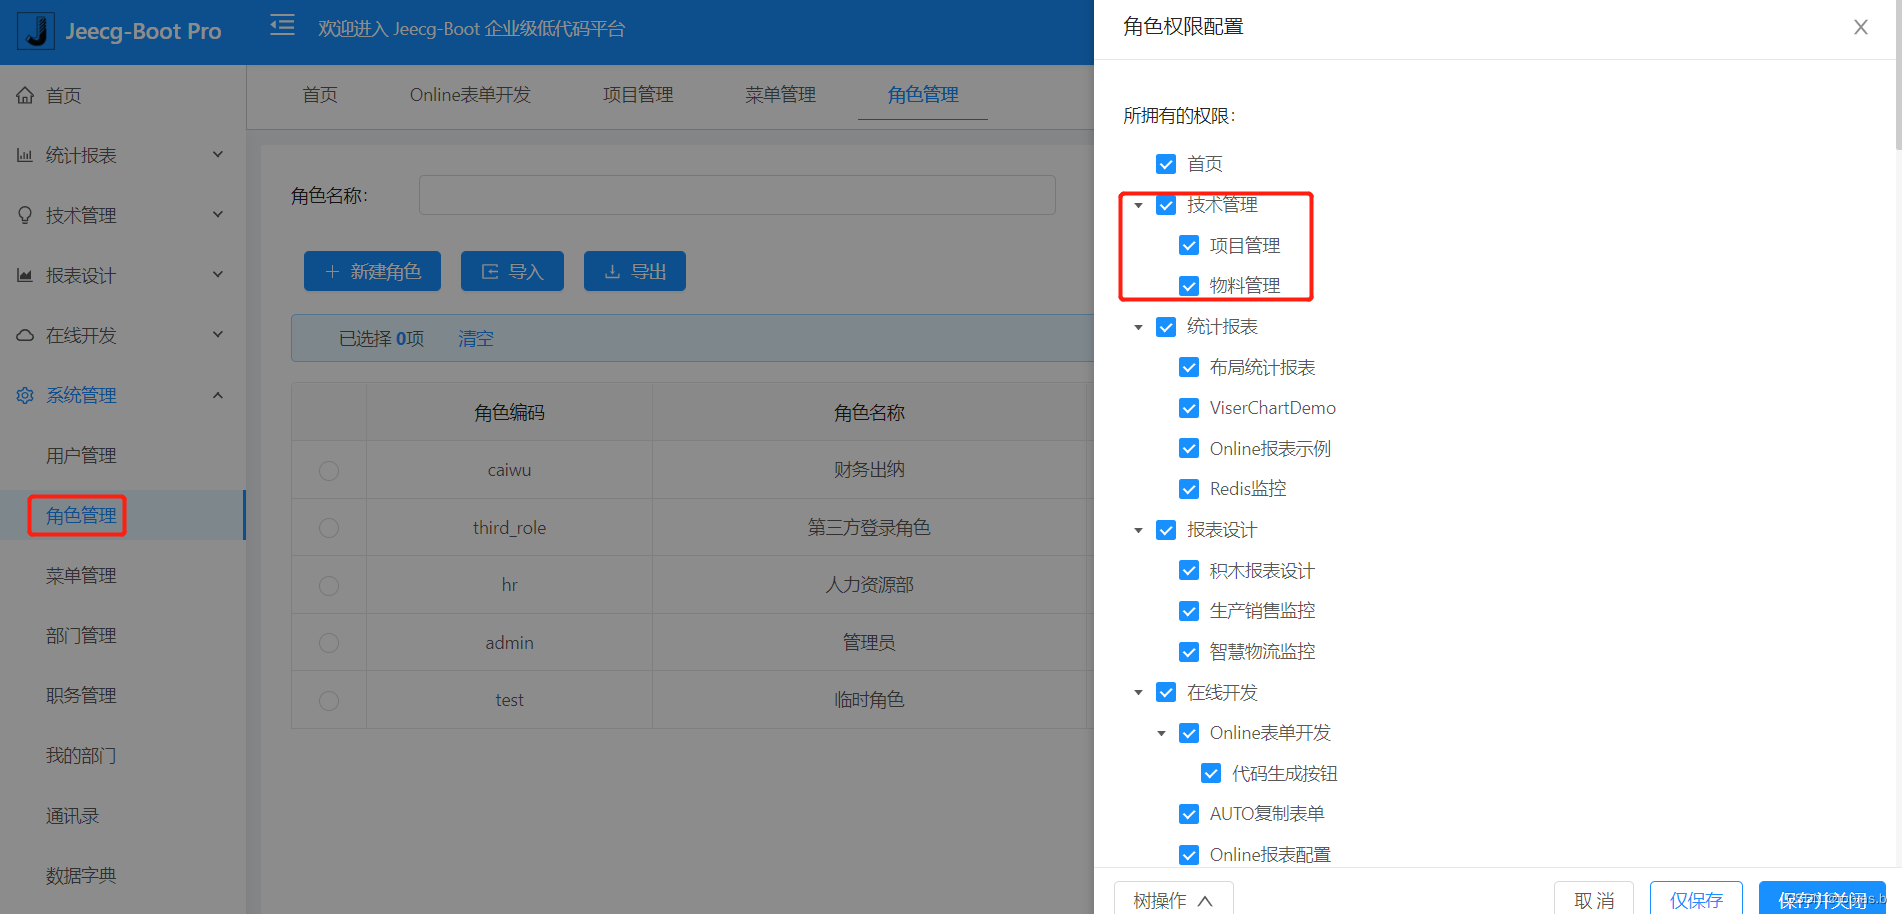
Task: Uncheck the 首页 permission checkbox
Action: click(1166, 164)
